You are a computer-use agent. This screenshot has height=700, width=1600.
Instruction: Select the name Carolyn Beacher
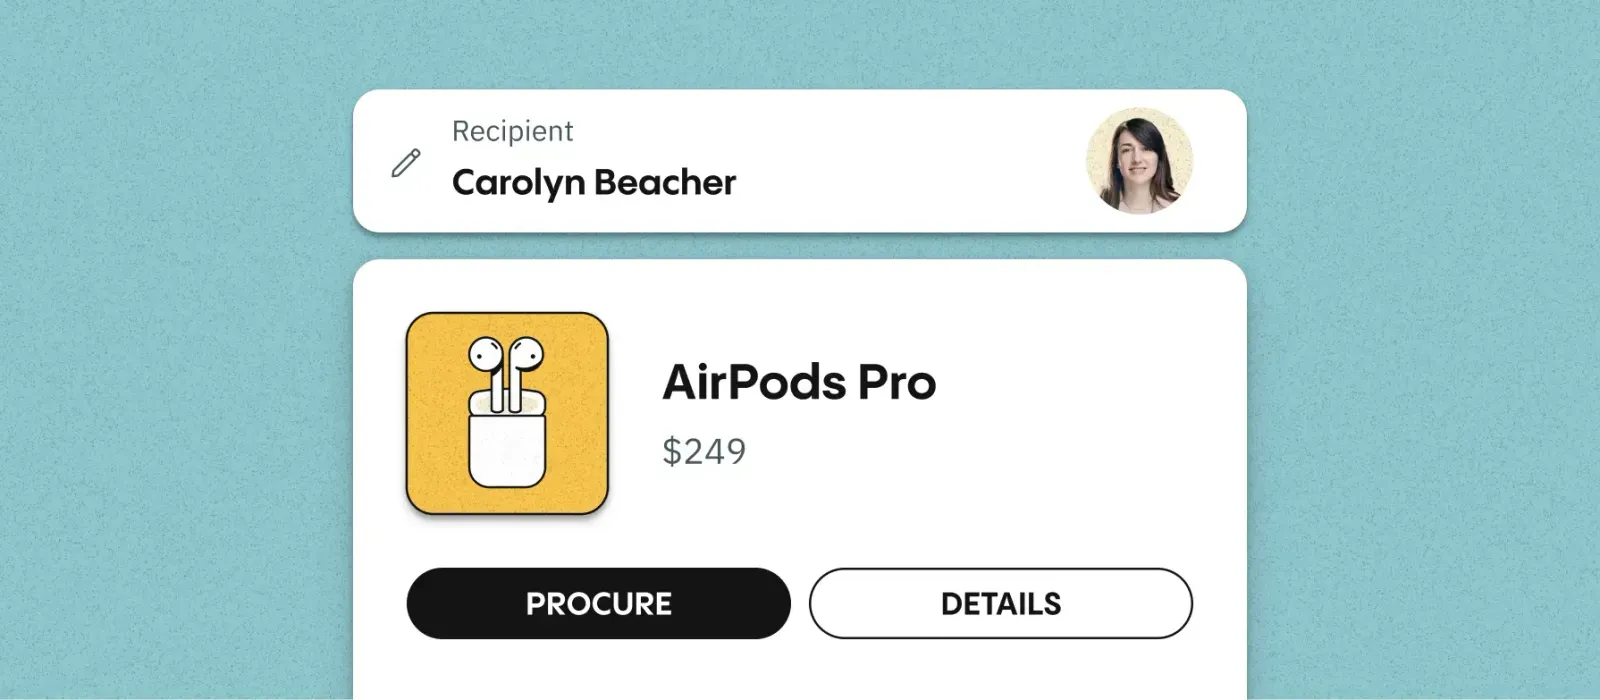click(593, 182)
